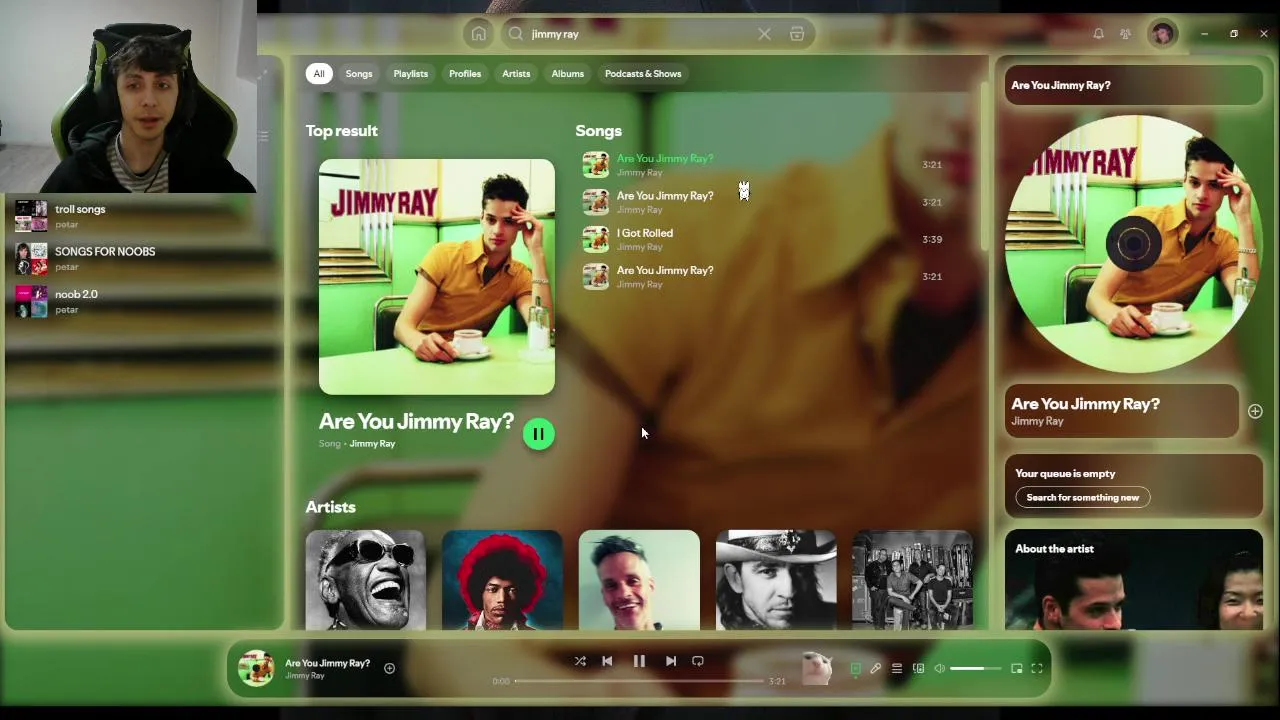The image size is (1280, 720).
Task: Add current song to library in right panel
Action: point(1255,411)
